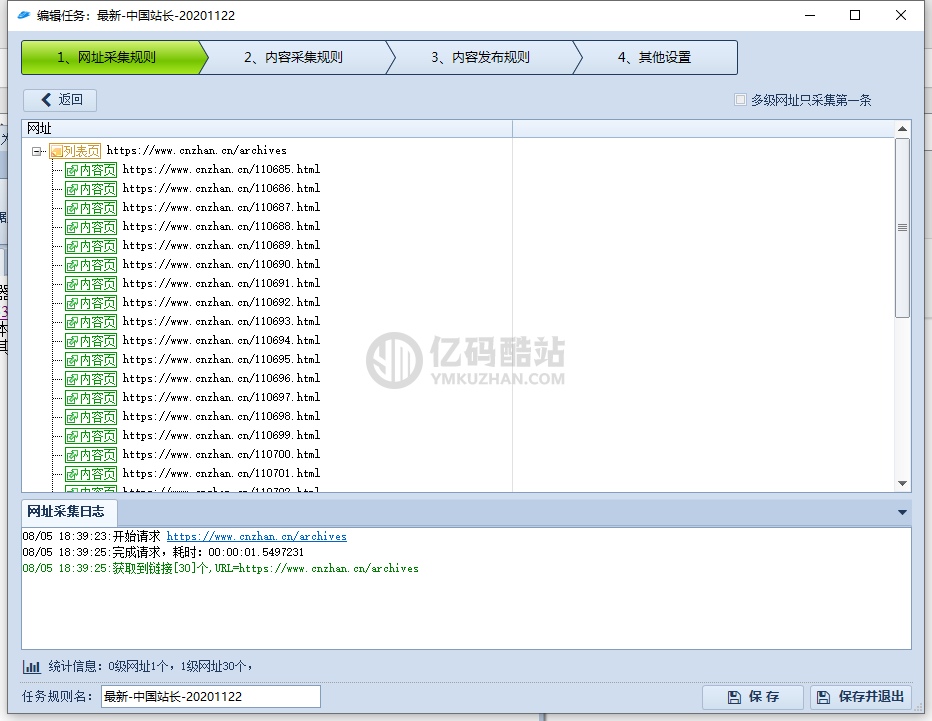Focus the 任务规则名 input field

pyautogui.click(x=210, y=697)
